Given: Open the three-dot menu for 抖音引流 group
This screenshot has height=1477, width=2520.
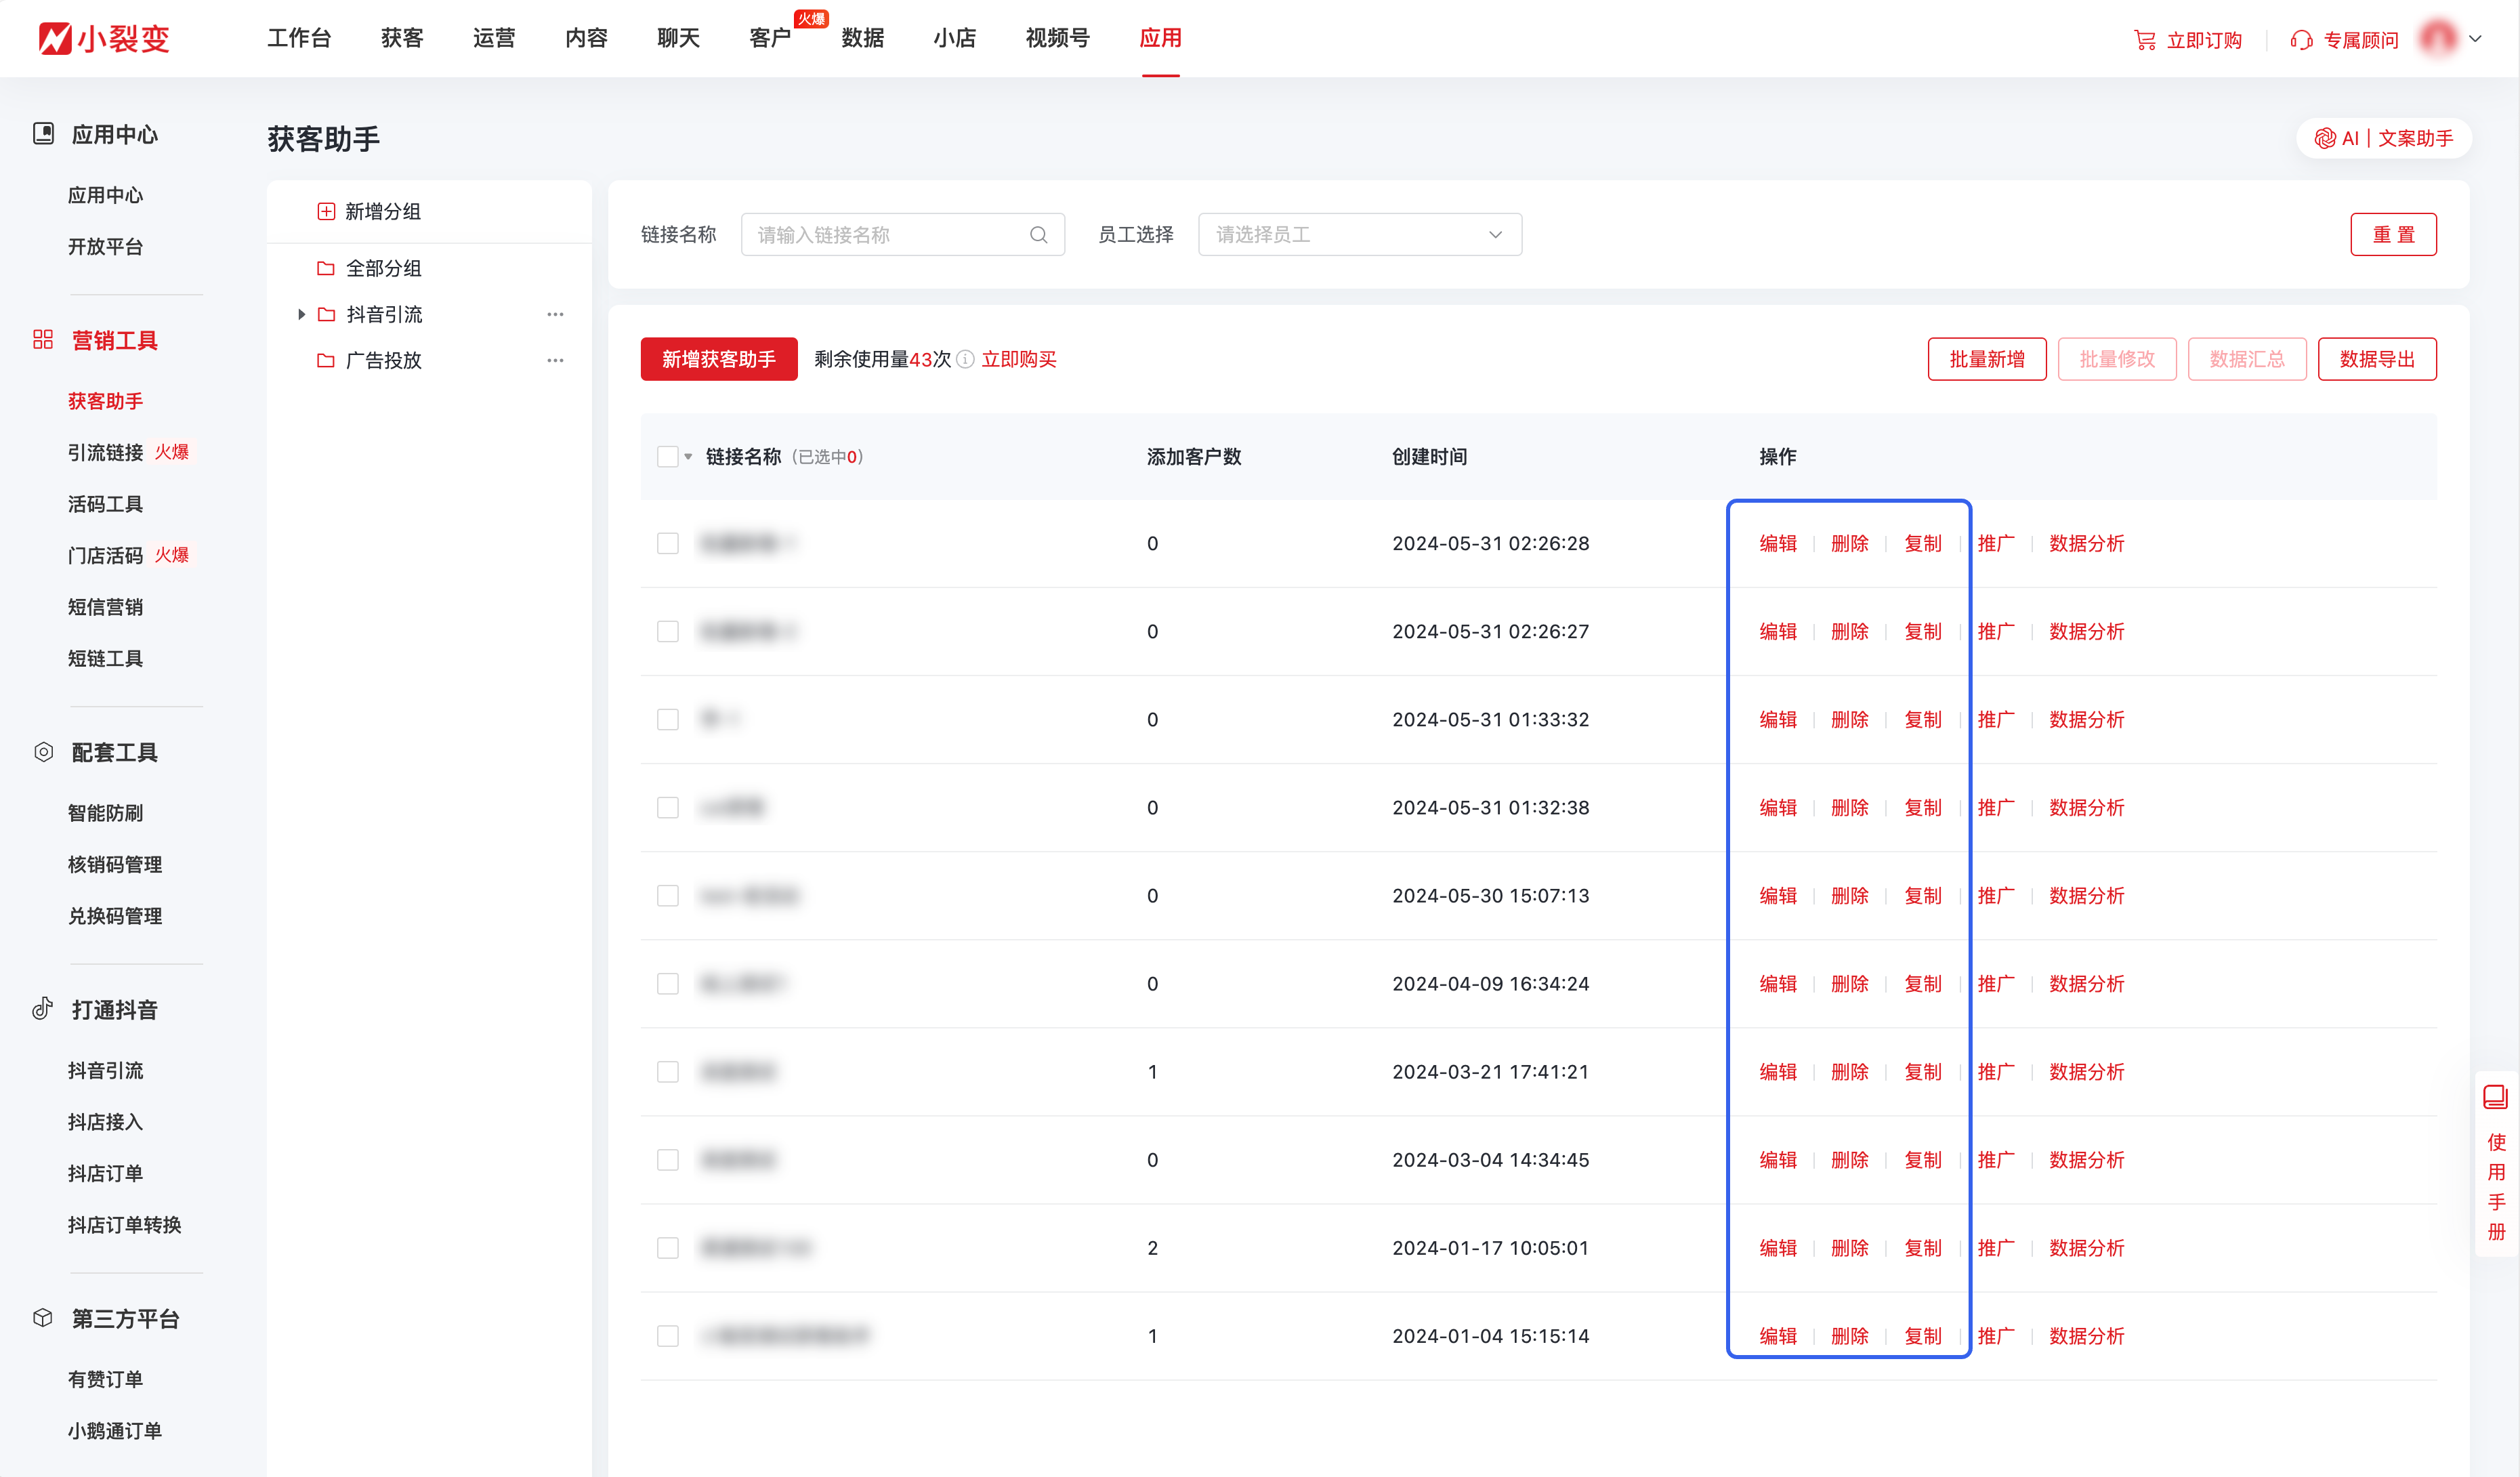Looking at the screenshot, I should pyautogui.click(x=555, y=314).
